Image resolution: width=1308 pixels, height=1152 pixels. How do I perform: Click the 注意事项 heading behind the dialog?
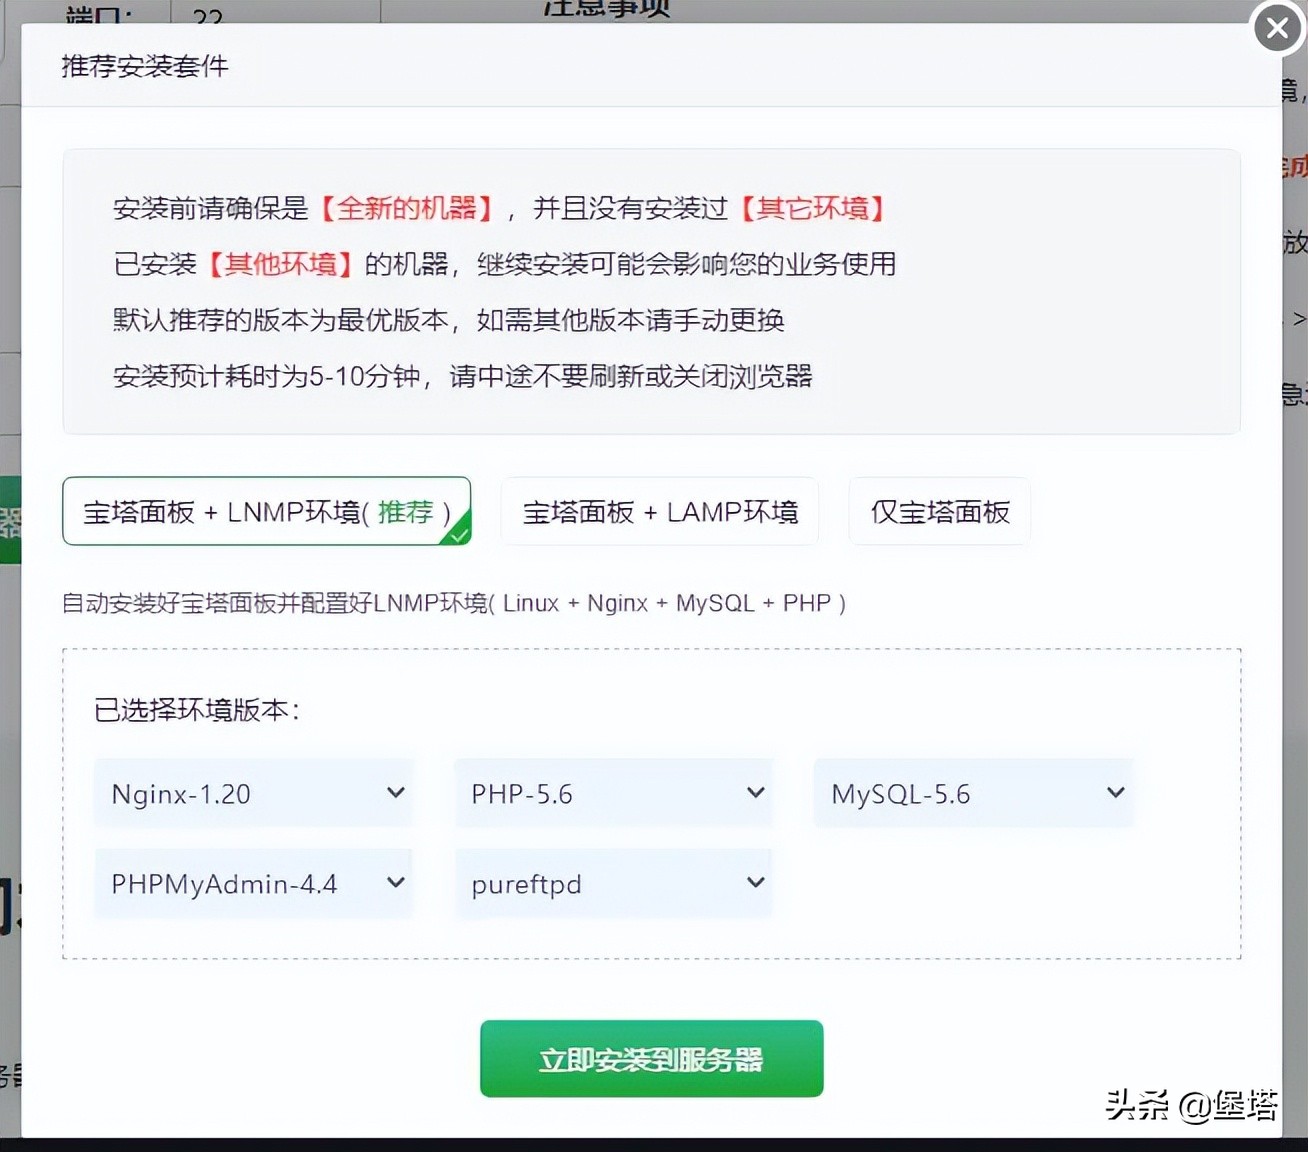click(x=604, y=10)
